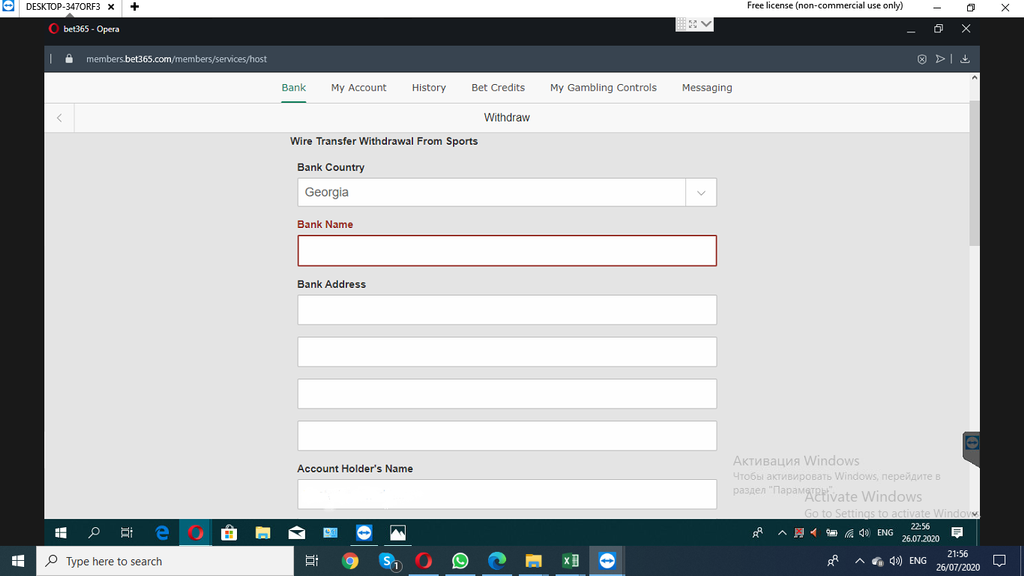The height and width of the screenshot is (576, 1024).
Task: Click local taskbar volume icon
Action: pyautogui.click(x=896, y=561)
